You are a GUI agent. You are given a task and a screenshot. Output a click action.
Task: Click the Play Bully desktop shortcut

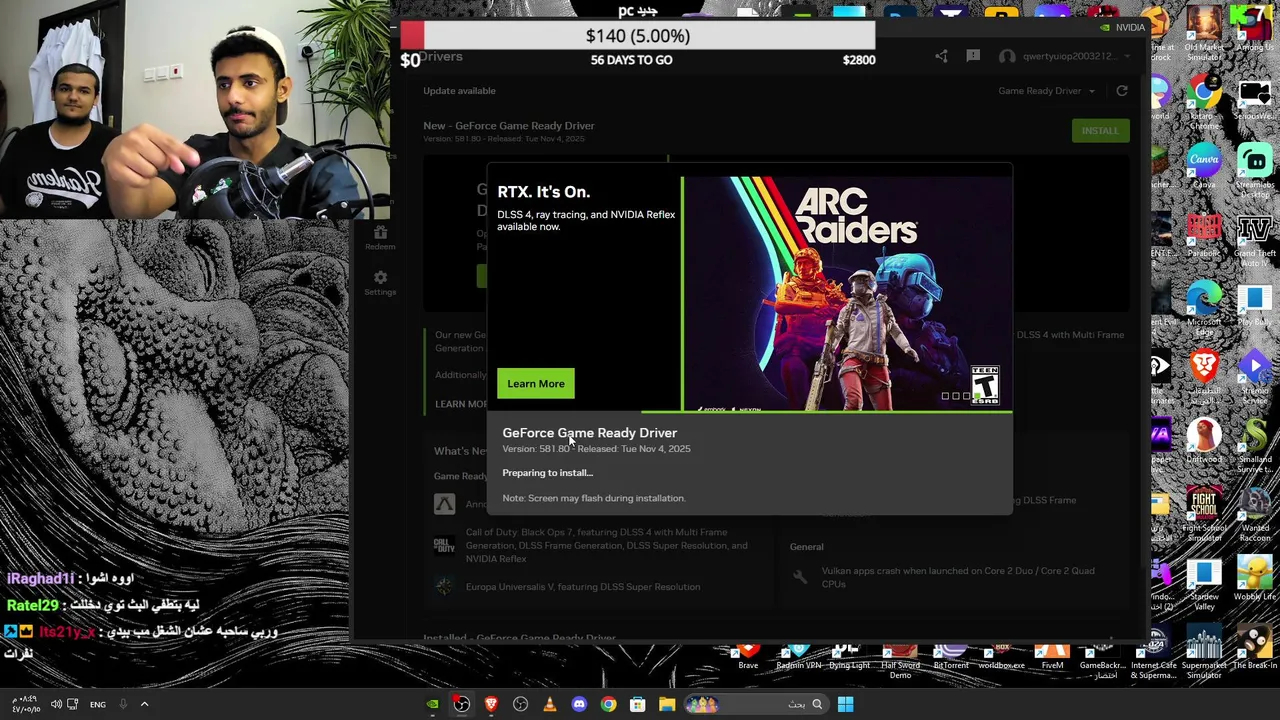[1254, 303]
